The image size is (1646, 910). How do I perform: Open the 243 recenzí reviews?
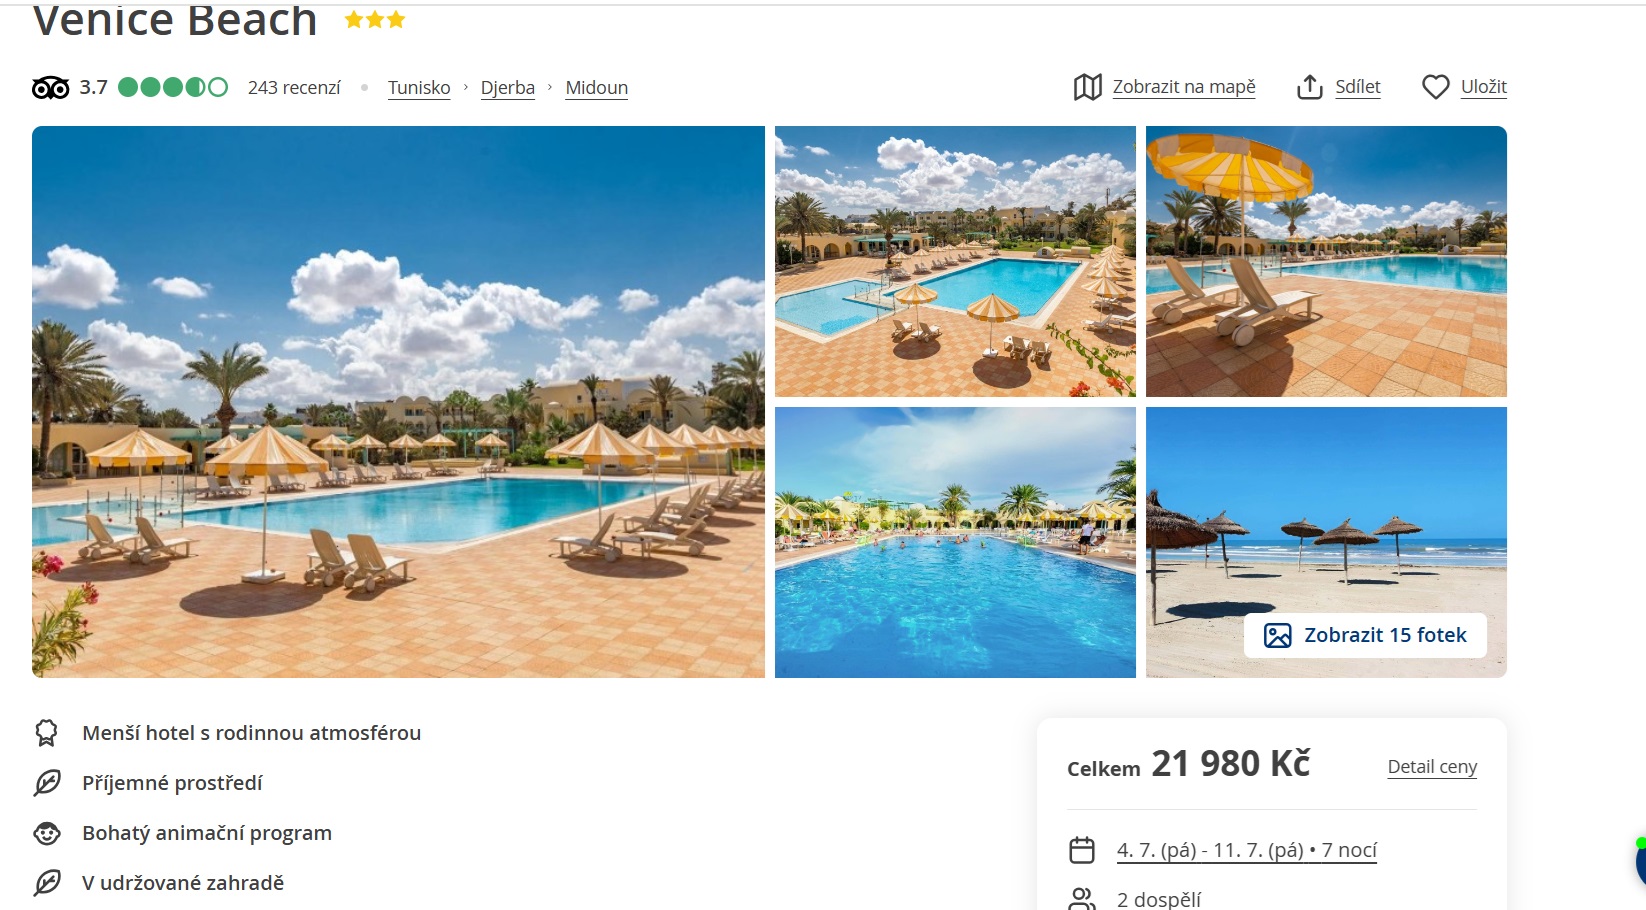(294, 88)
